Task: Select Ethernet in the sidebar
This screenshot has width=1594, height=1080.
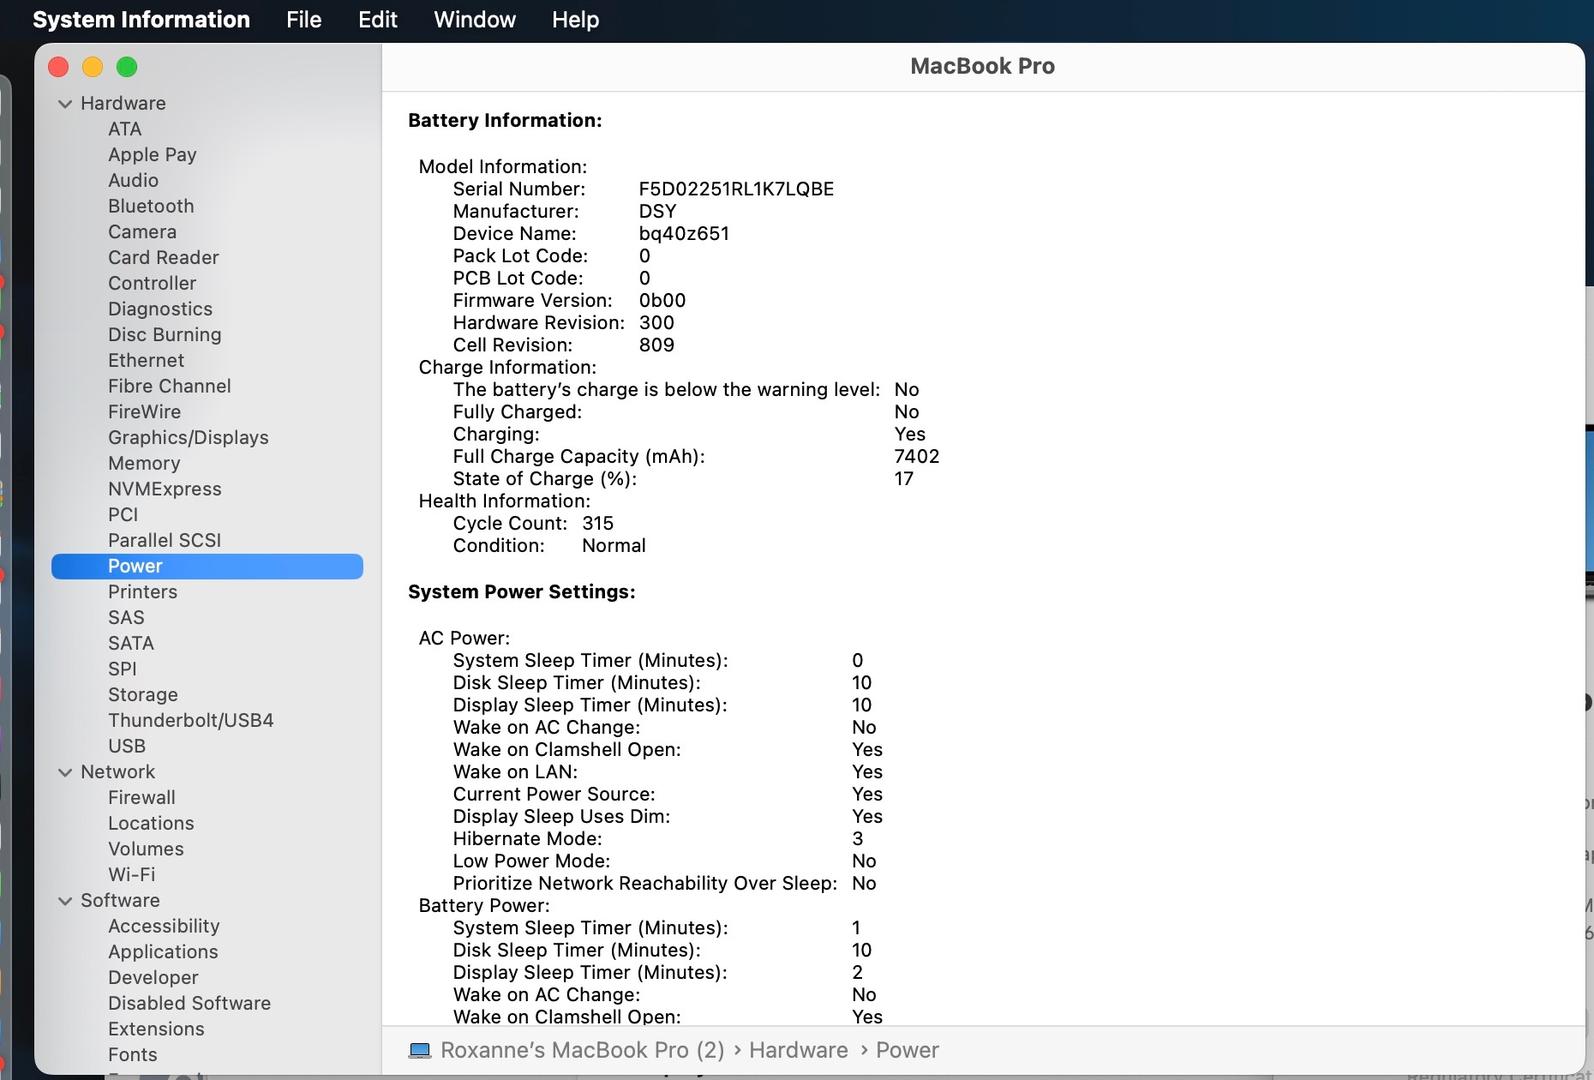Action: click(x=146, y=360)
